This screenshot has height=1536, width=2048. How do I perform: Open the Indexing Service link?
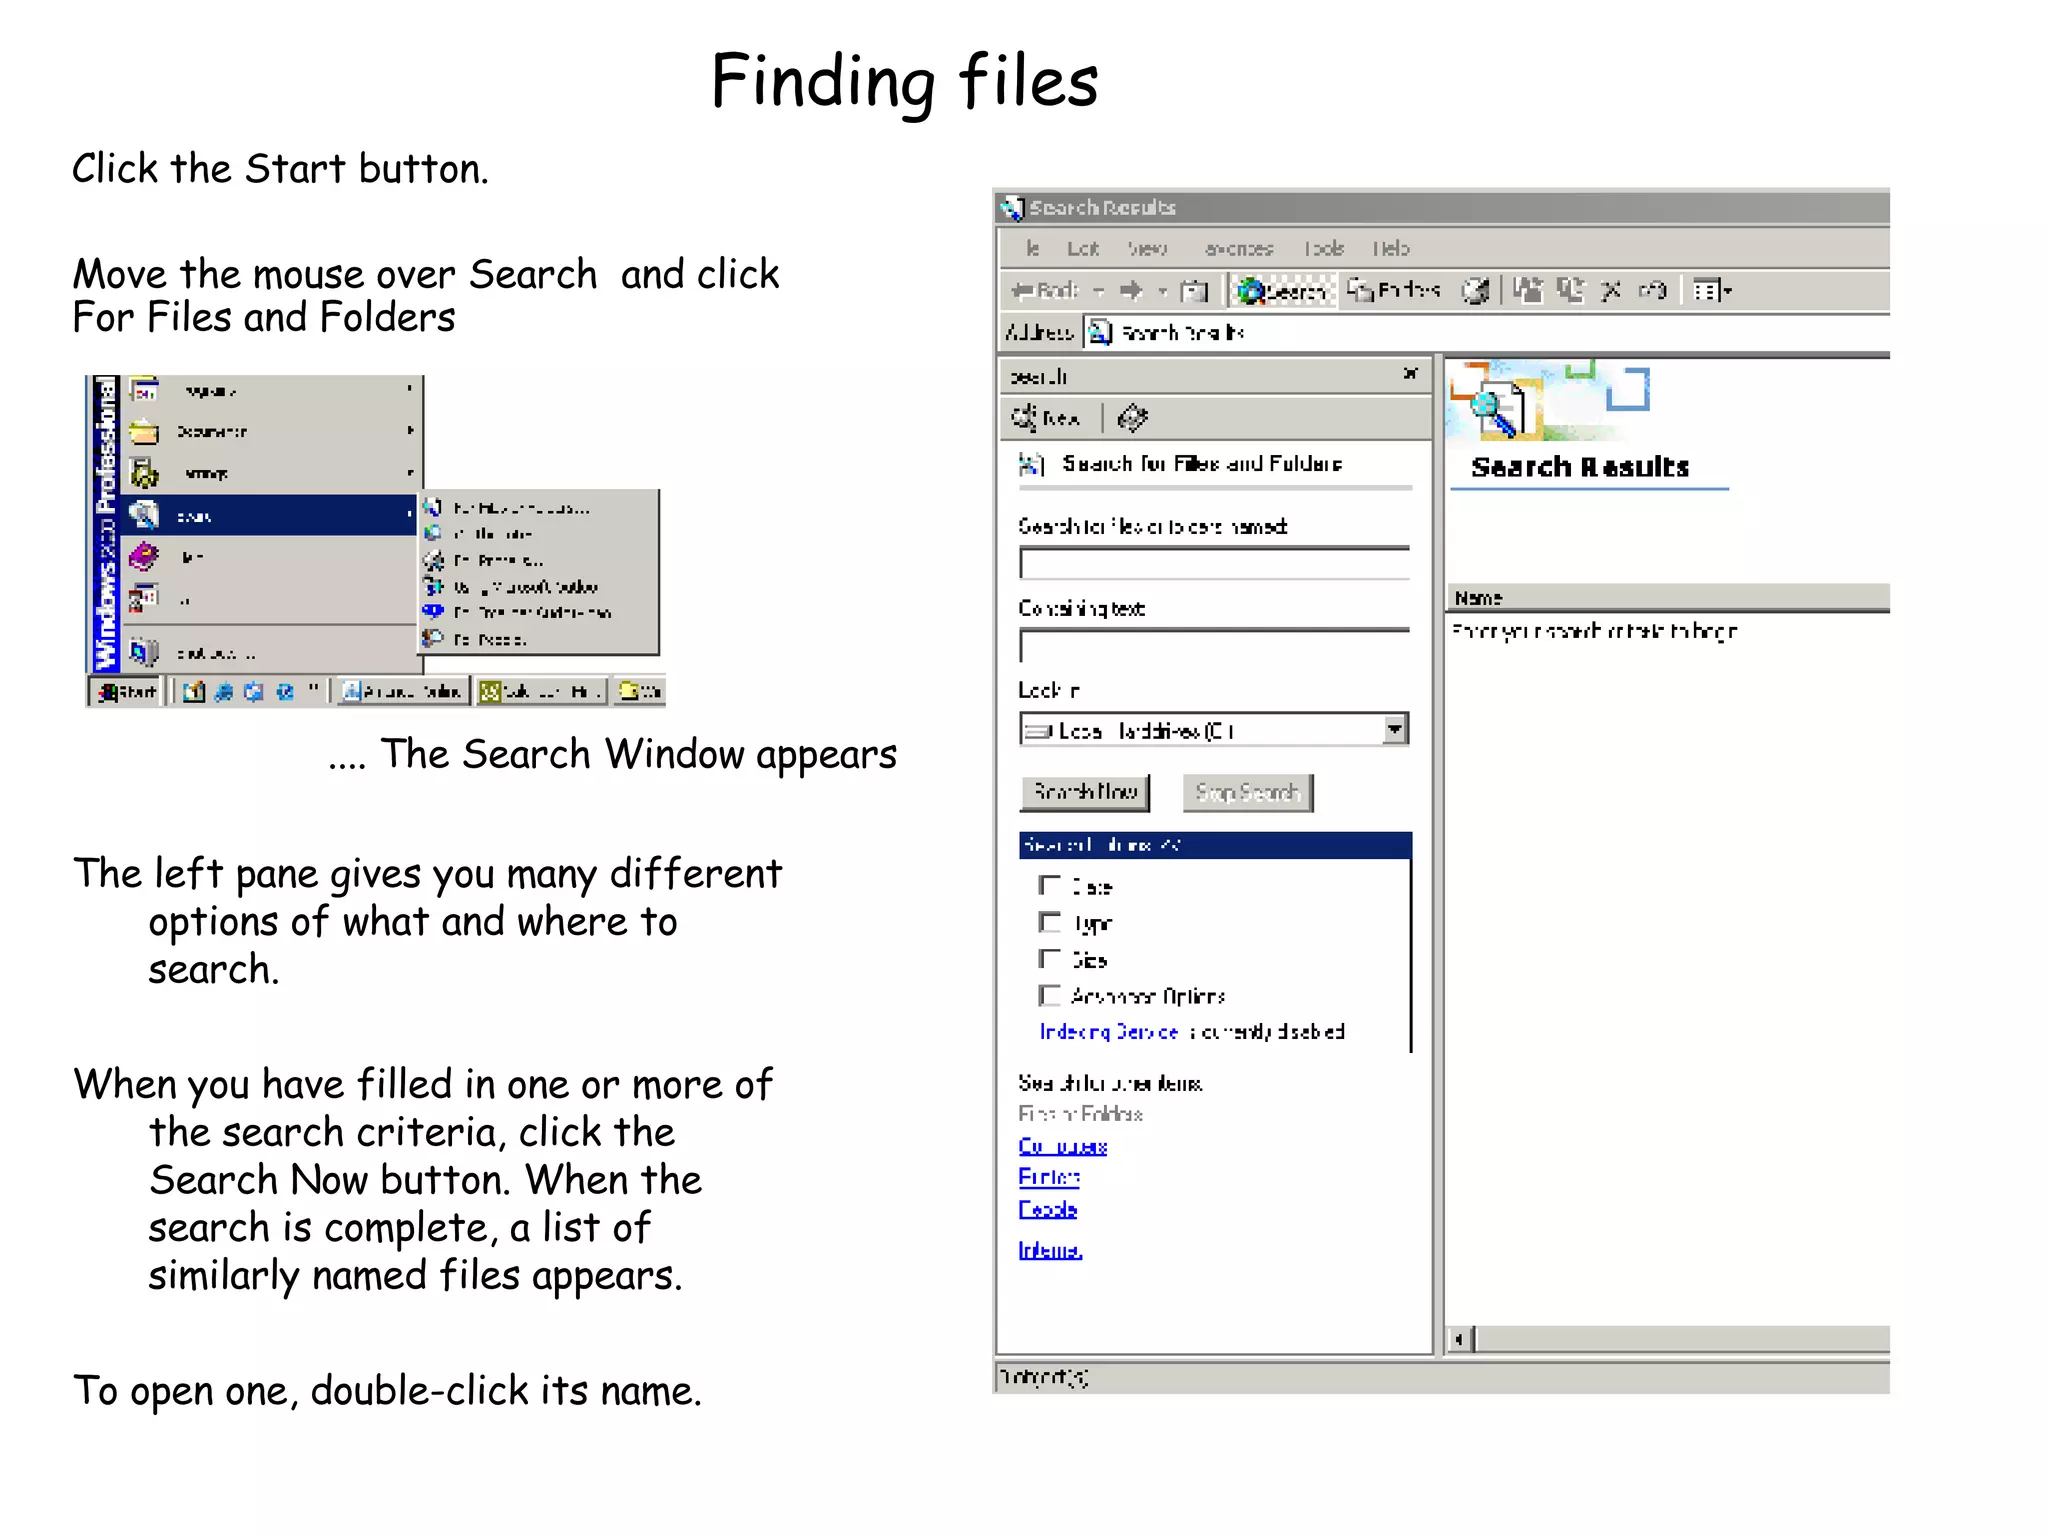tap(1109, 1031)
